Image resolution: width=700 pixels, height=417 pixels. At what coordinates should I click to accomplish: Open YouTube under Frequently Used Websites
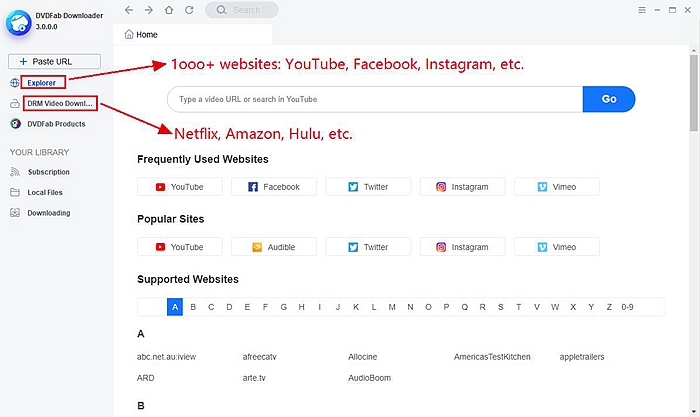[x=180, y=187]
